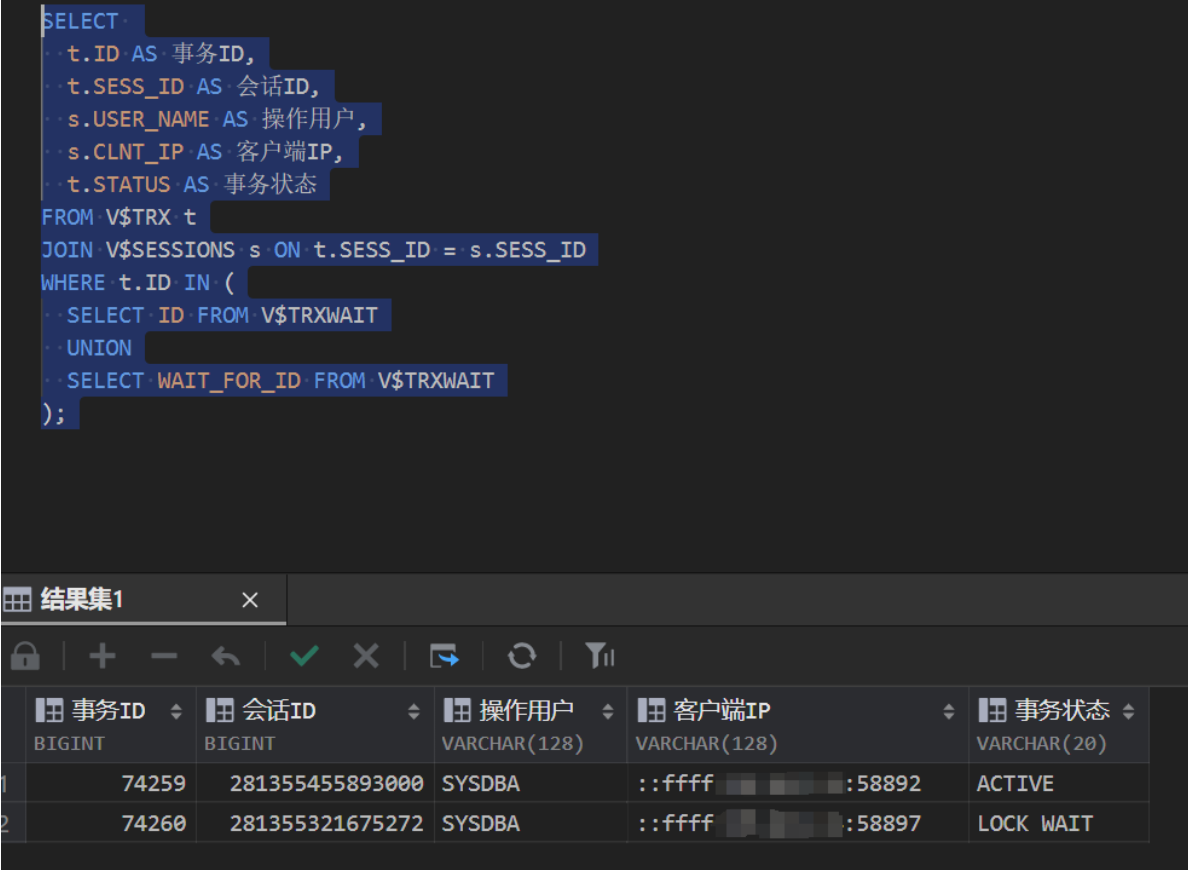Image resolution: width=1188 pixels, height=870 pixels.
Task: Place cursor on the FROM V$TRX t line
Action: coord(119,218)
